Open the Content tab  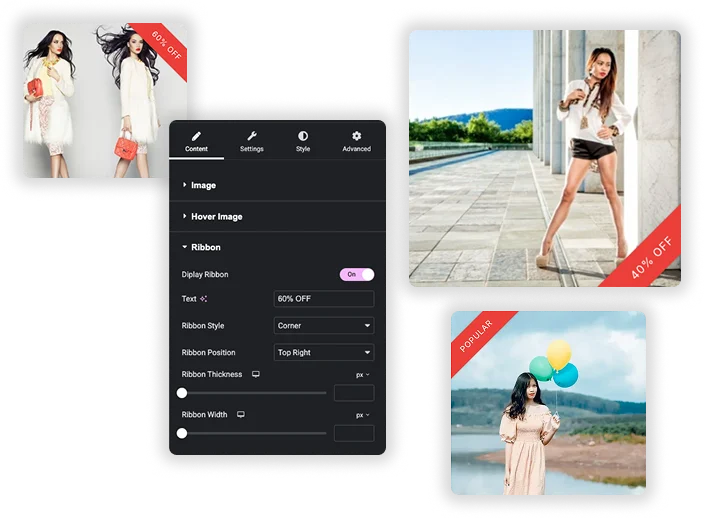[196, 141]
